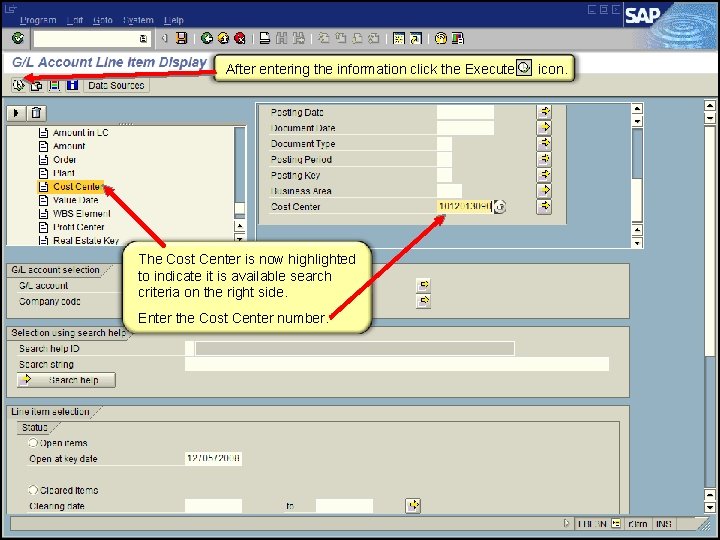
Task: Click the Create New Session icon
Action: click(x=399, y=38)
